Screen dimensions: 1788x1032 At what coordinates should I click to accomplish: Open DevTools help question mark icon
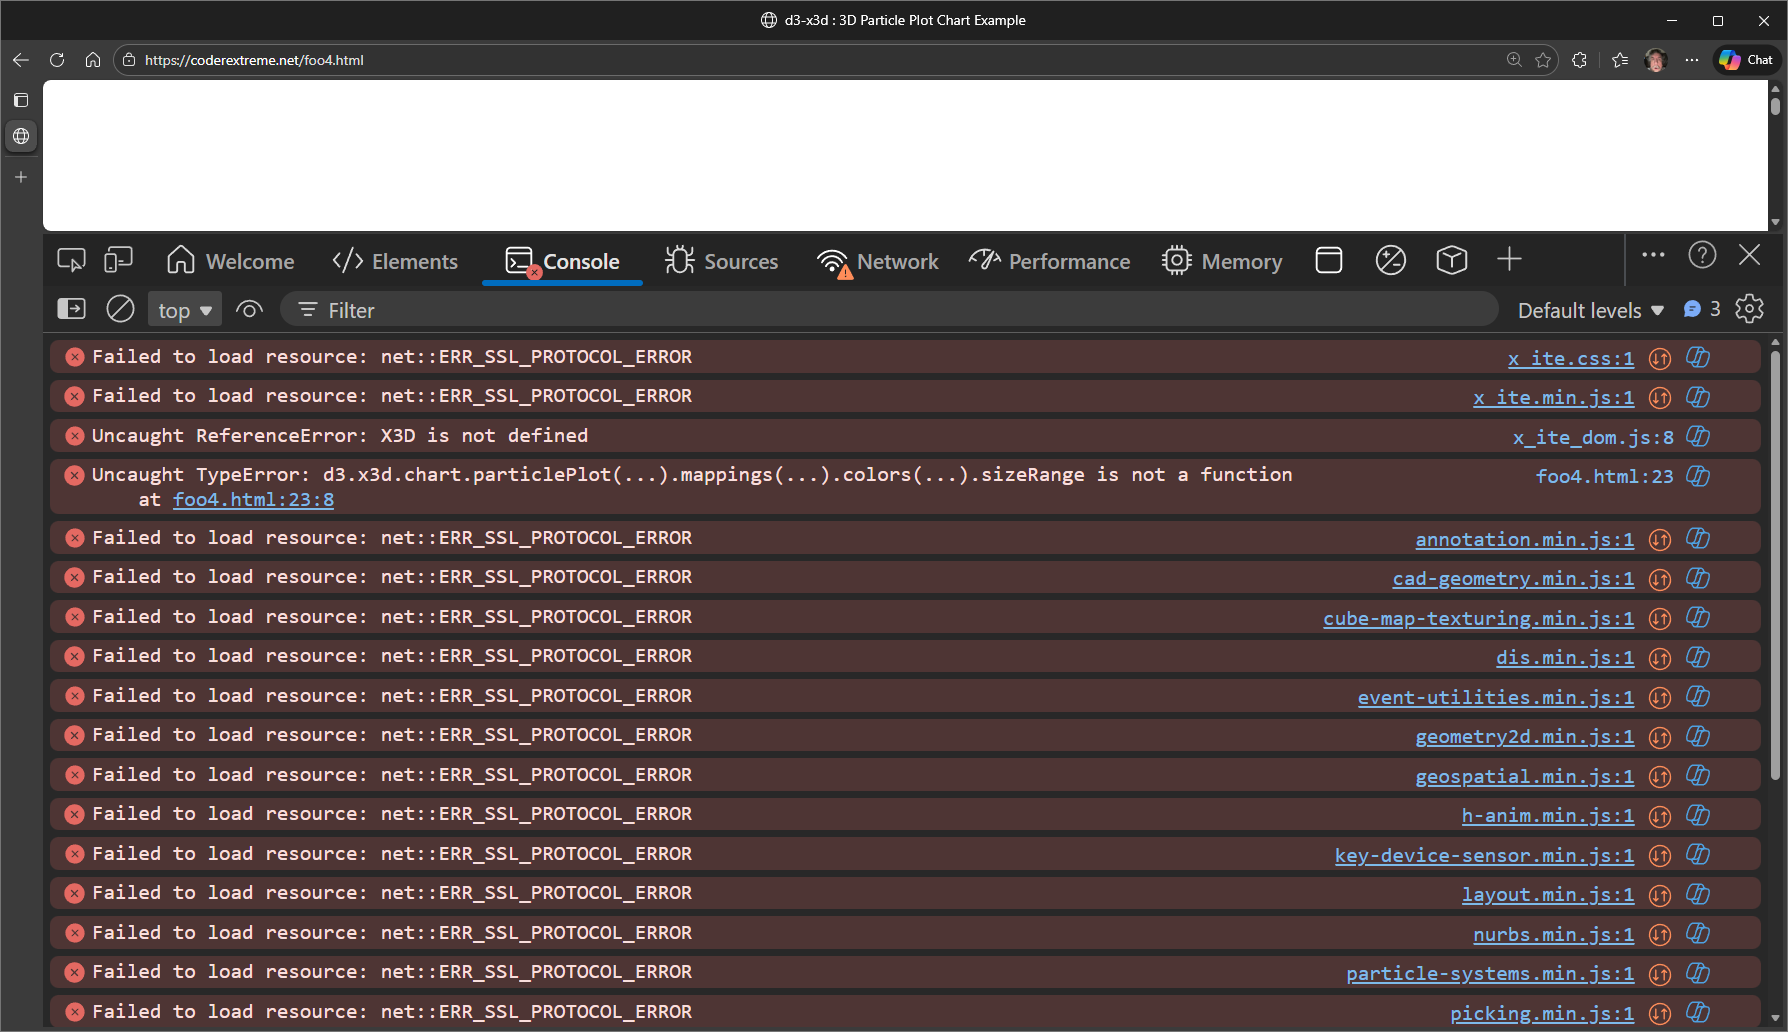[x=1702, y=256]
